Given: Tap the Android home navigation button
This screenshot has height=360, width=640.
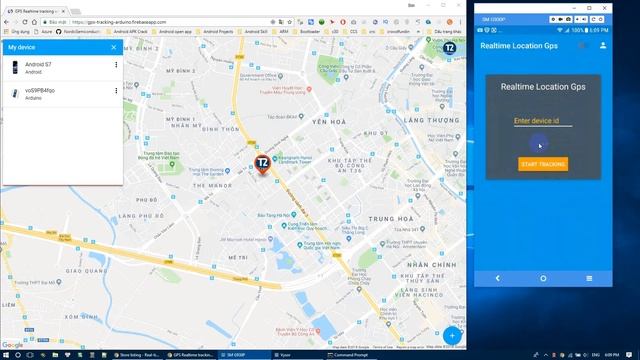Looking at the screenshot, I should [x=543, y=278].
